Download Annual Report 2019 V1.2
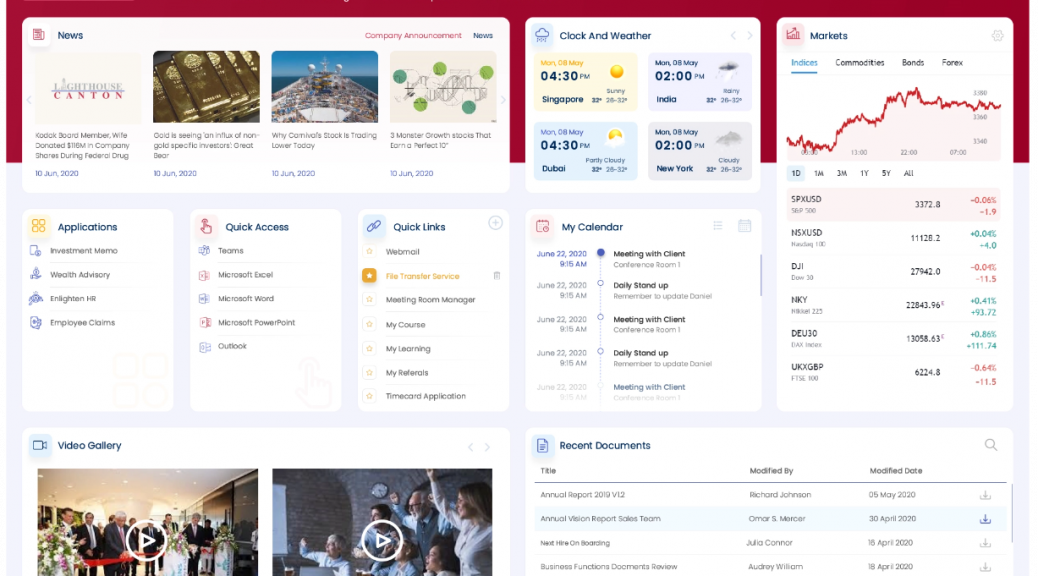The image size is (1038, 576). [x=985, y=495]
